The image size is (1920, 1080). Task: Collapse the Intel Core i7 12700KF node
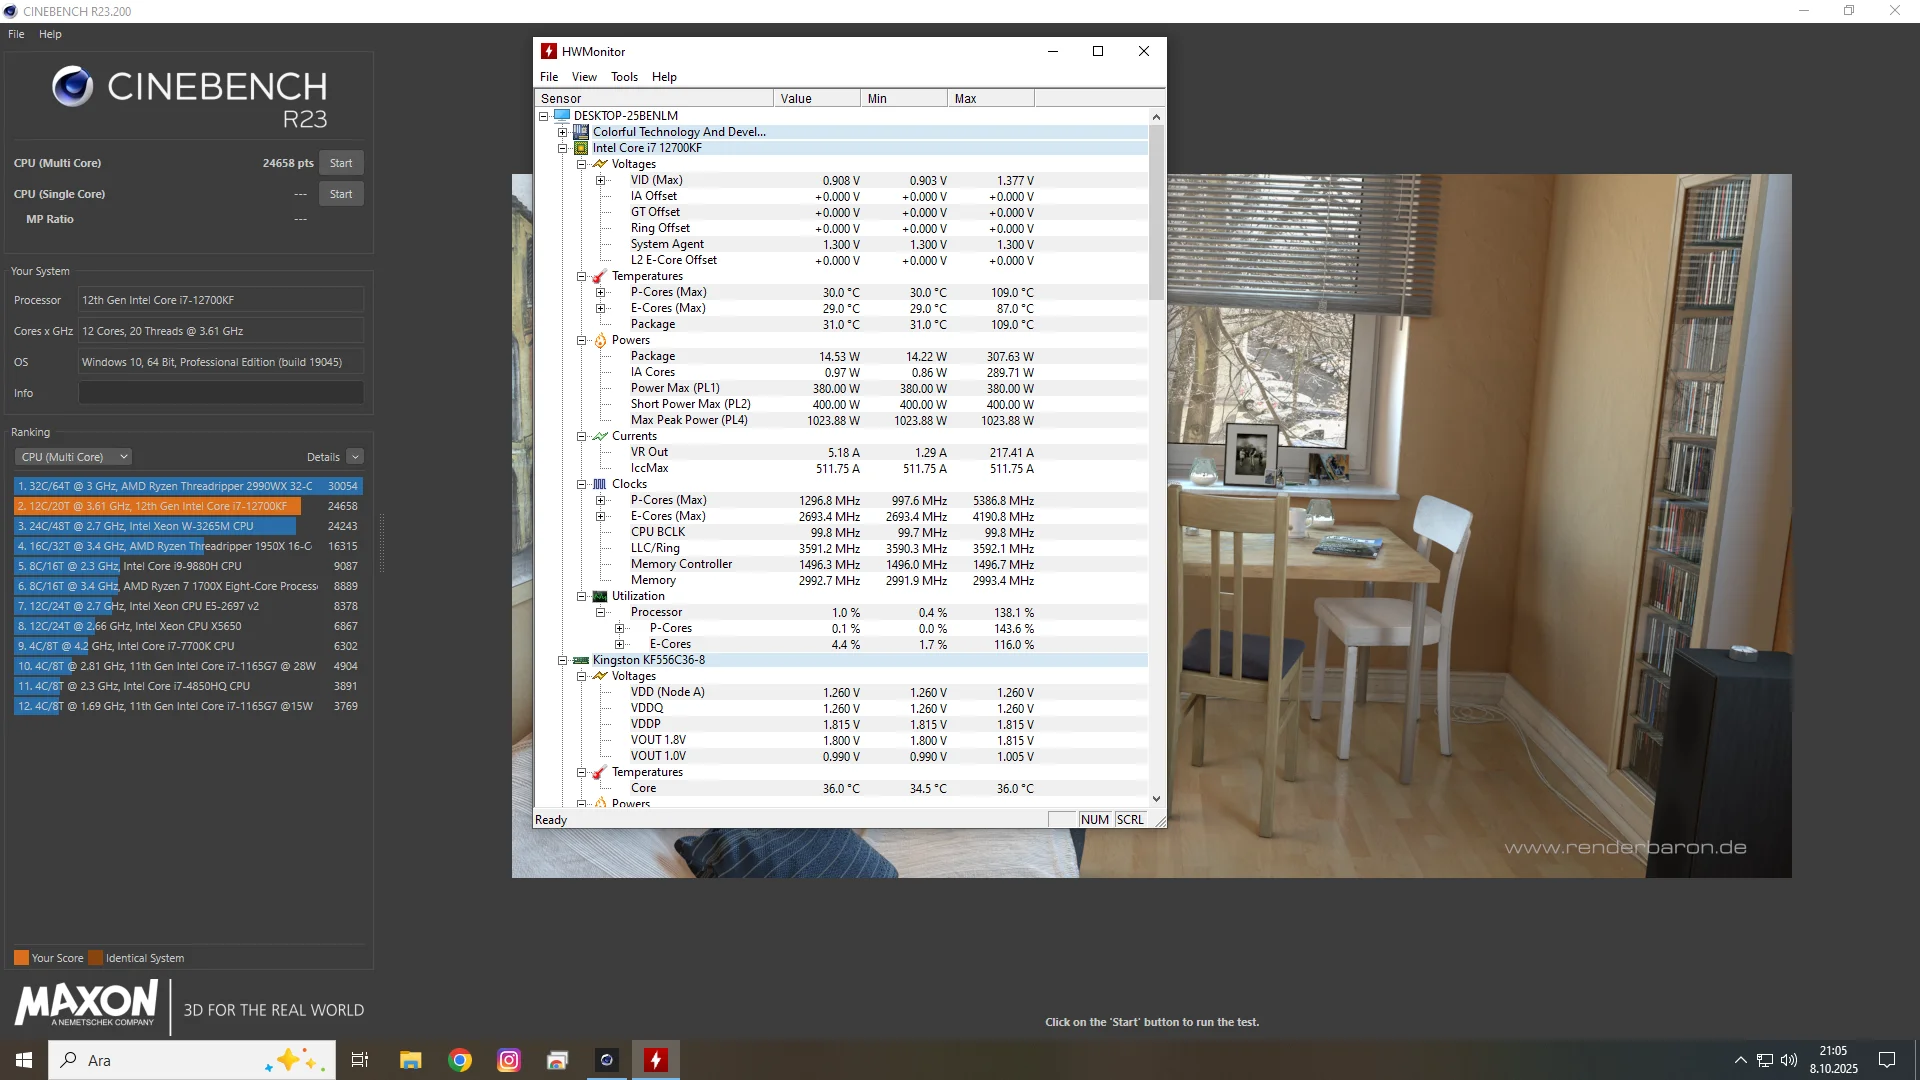[563, 148]
